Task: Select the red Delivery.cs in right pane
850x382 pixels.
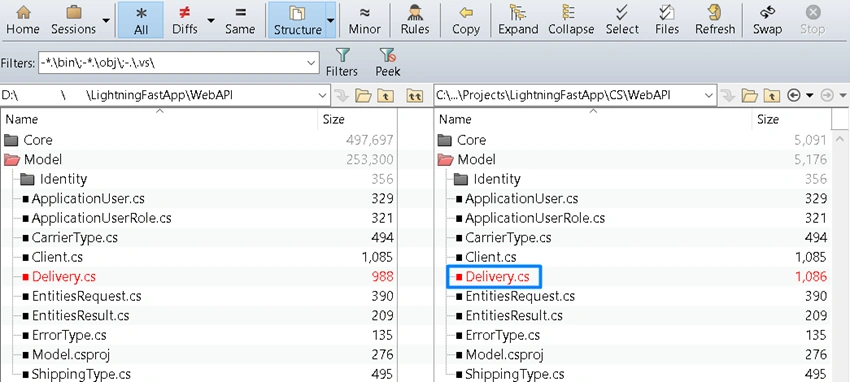Action: tap(497, 277)
